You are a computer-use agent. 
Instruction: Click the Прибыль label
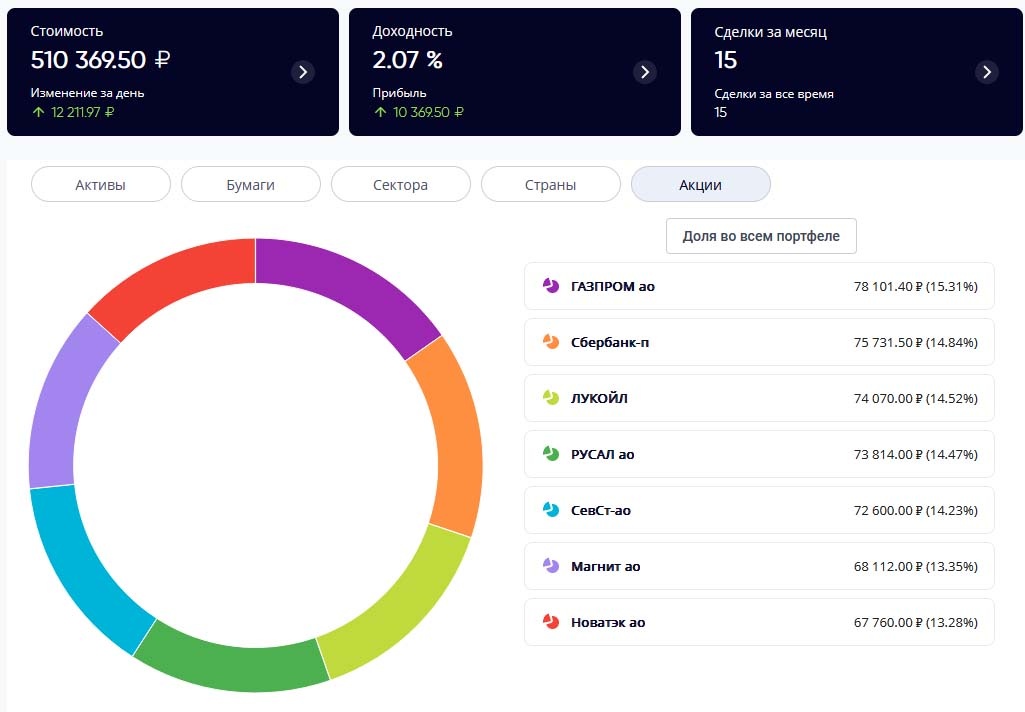pos(399,93)
